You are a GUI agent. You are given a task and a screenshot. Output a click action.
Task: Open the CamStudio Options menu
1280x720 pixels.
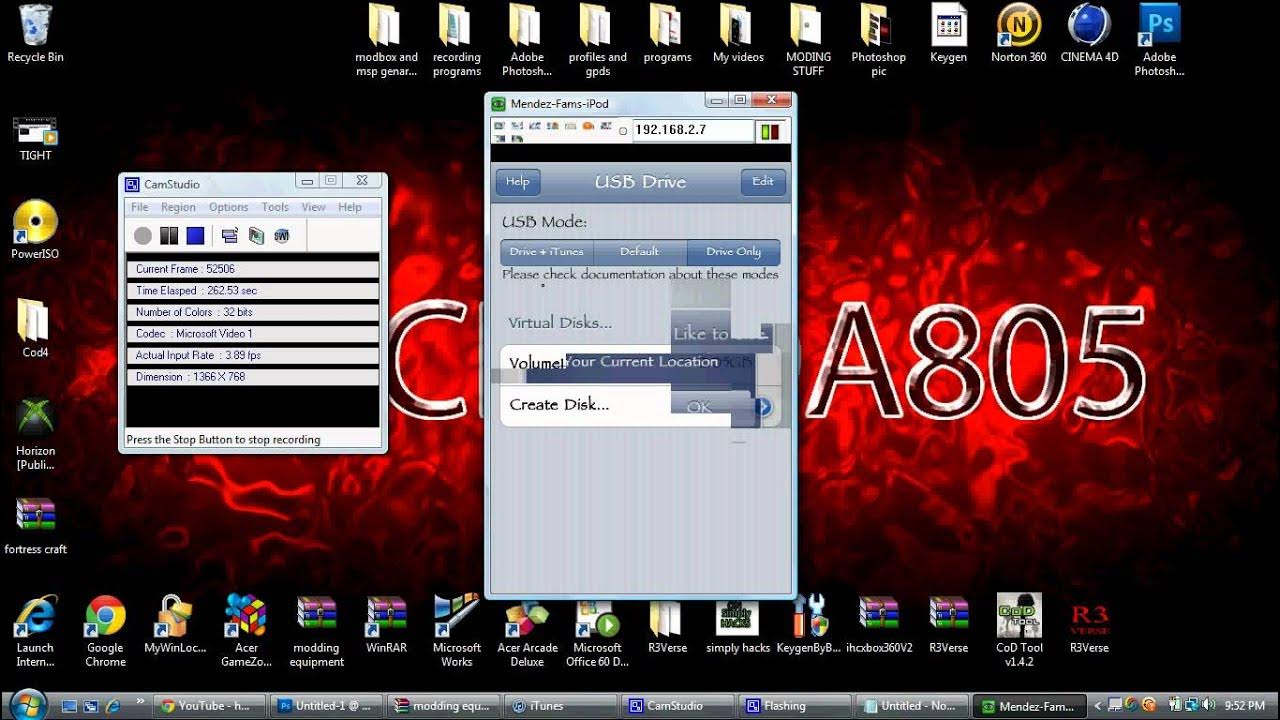click(x=228, y=207)
